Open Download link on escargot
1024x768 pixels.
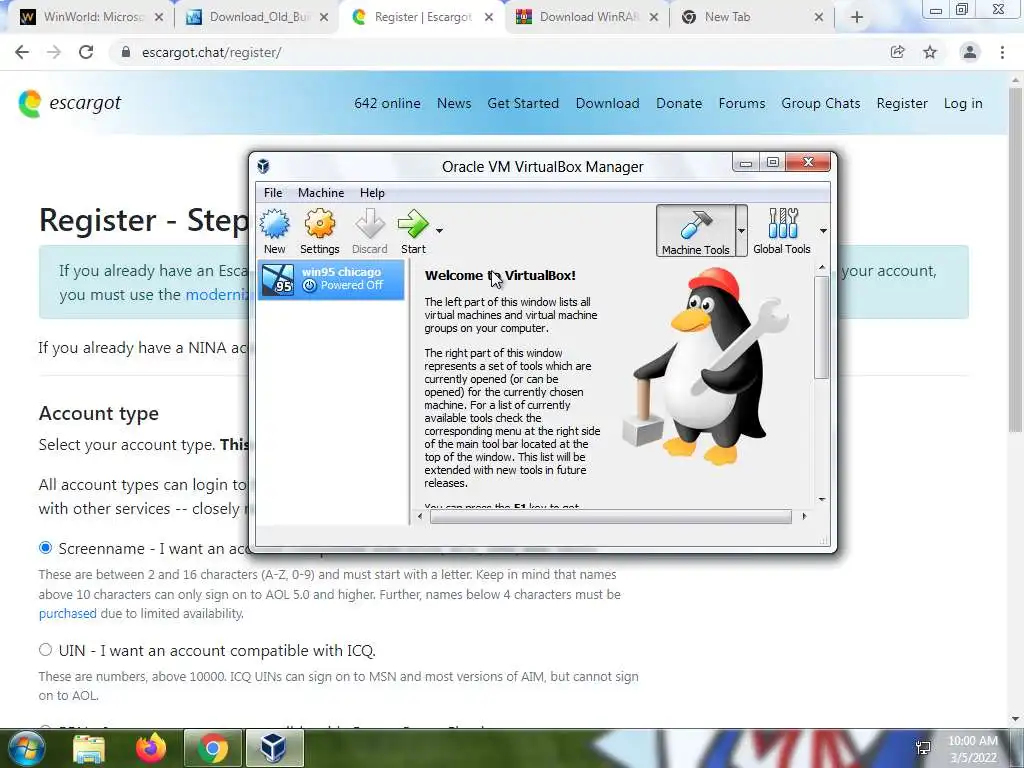pyautogui.click(x=607, y=103)
